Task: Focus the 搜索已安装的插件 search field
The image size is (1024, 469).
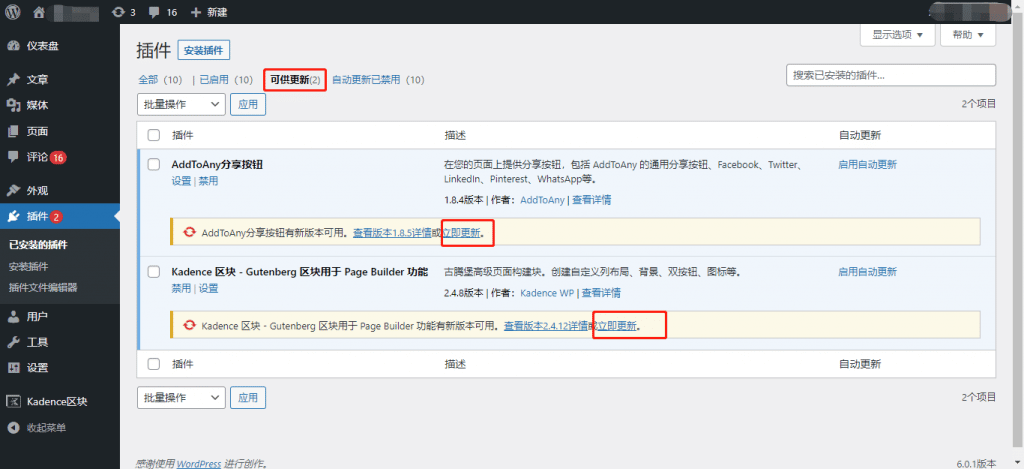Action: 891,75
